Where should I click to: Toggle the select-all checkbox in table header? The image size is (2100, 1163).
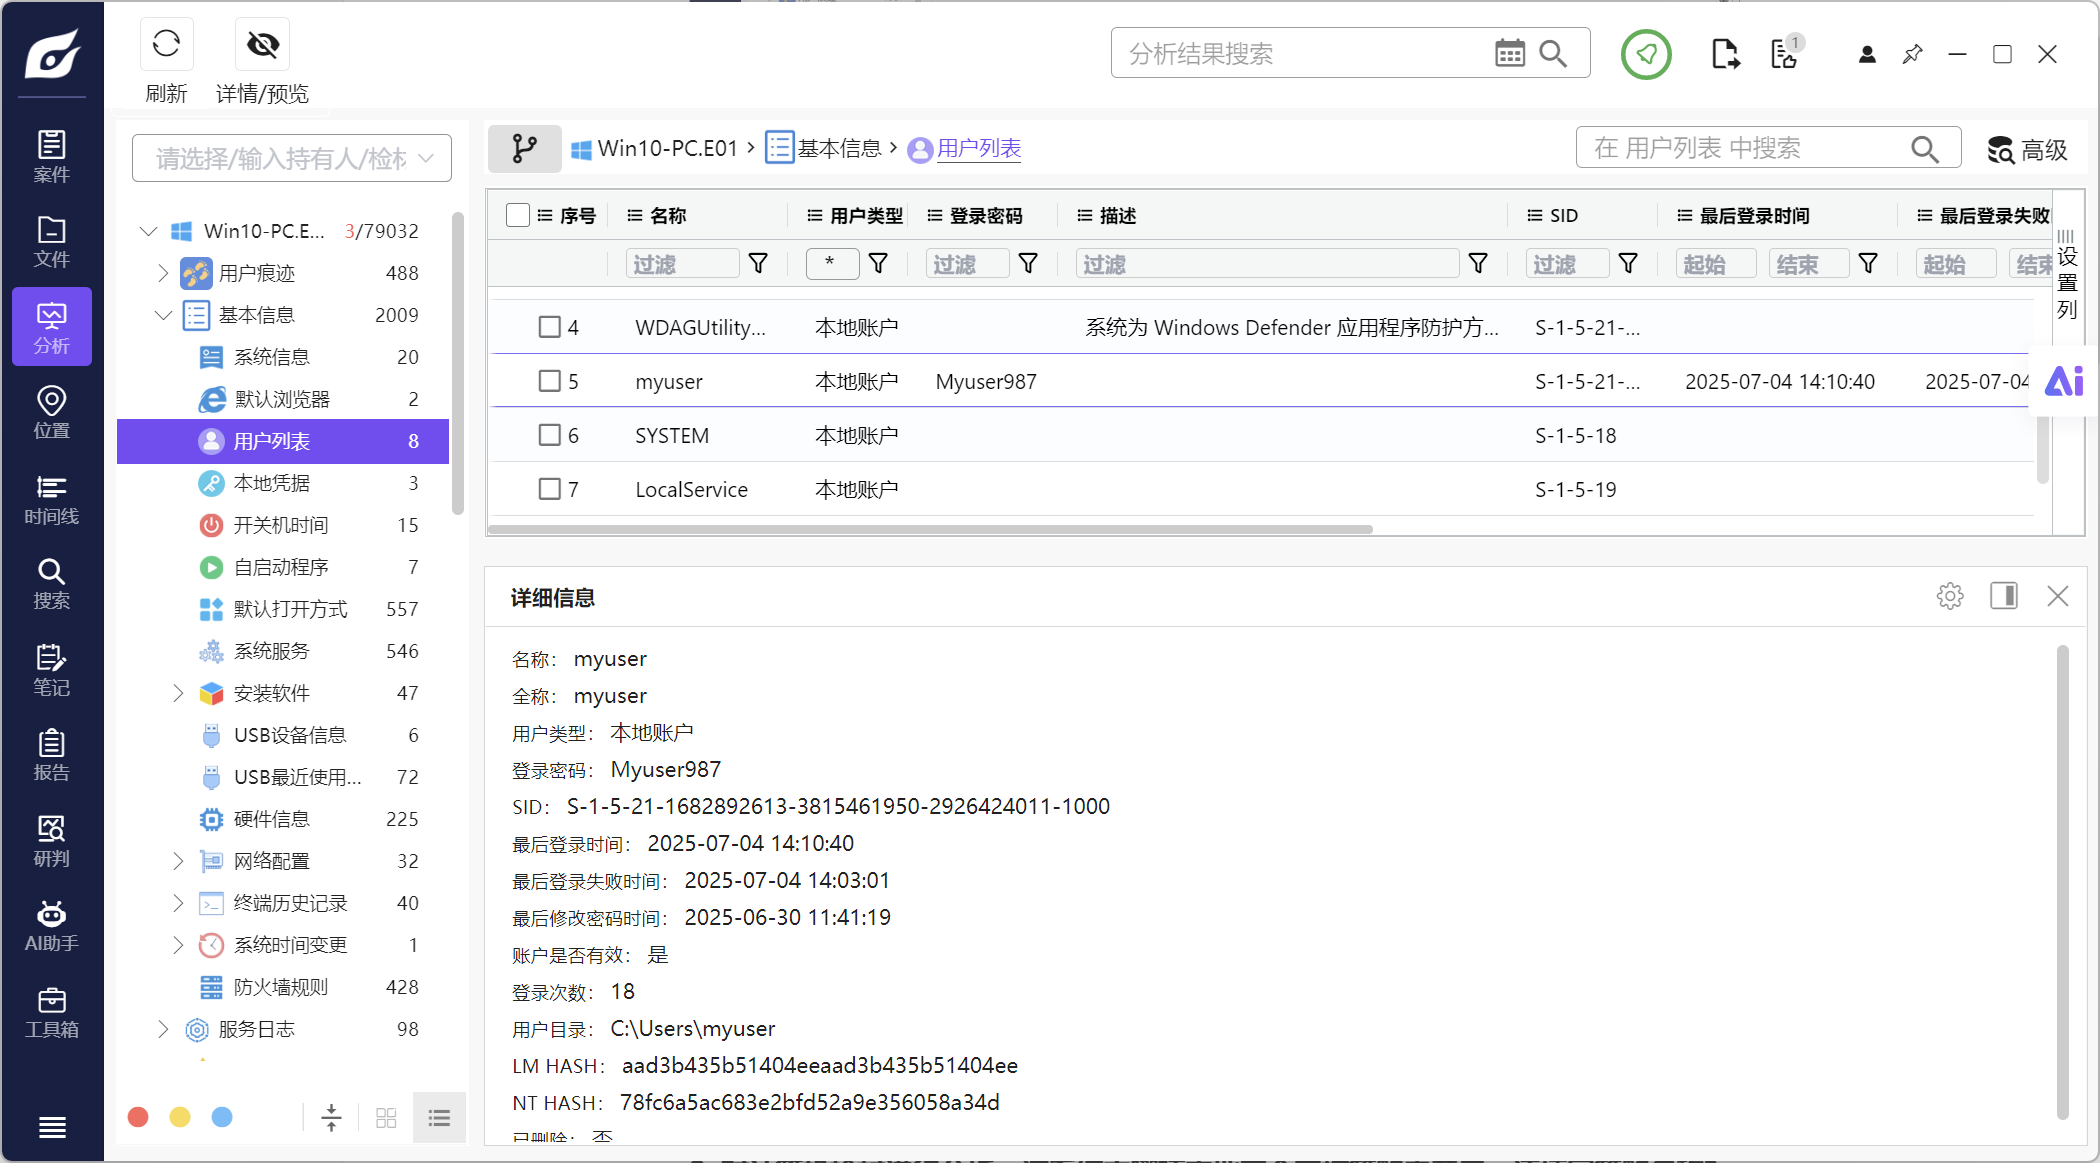tap(518, 215)
